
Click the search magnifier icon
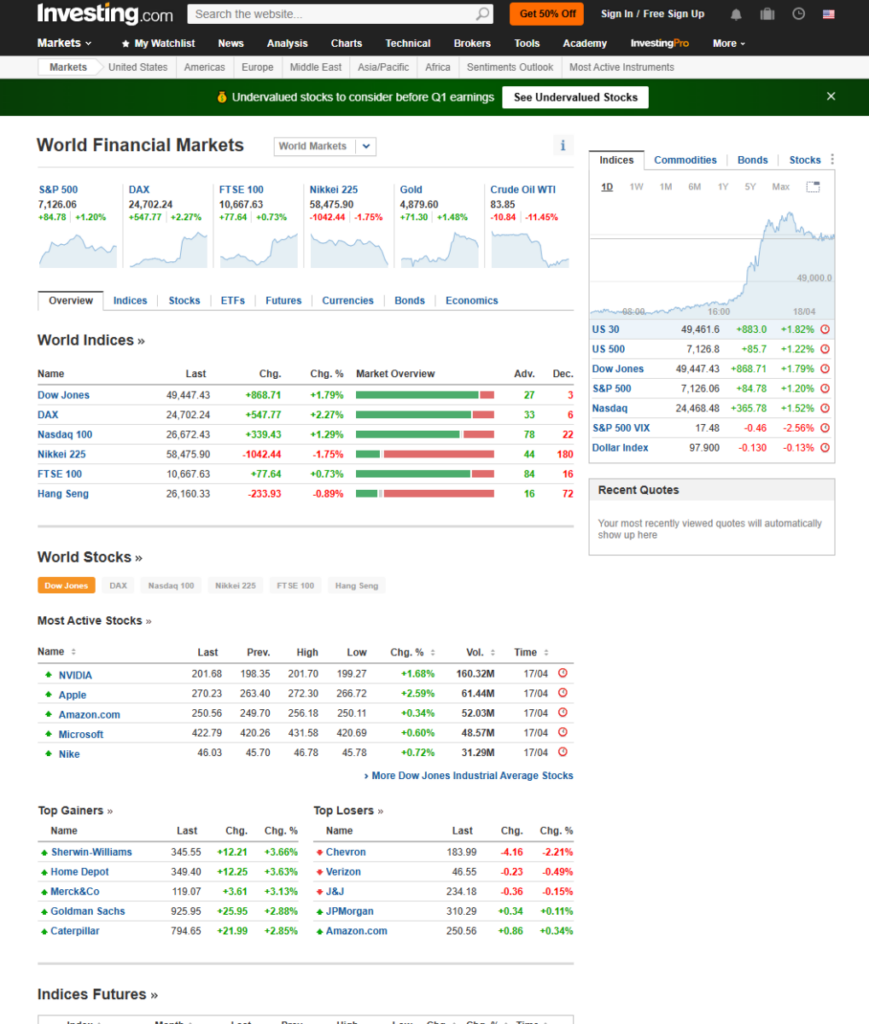483,14
